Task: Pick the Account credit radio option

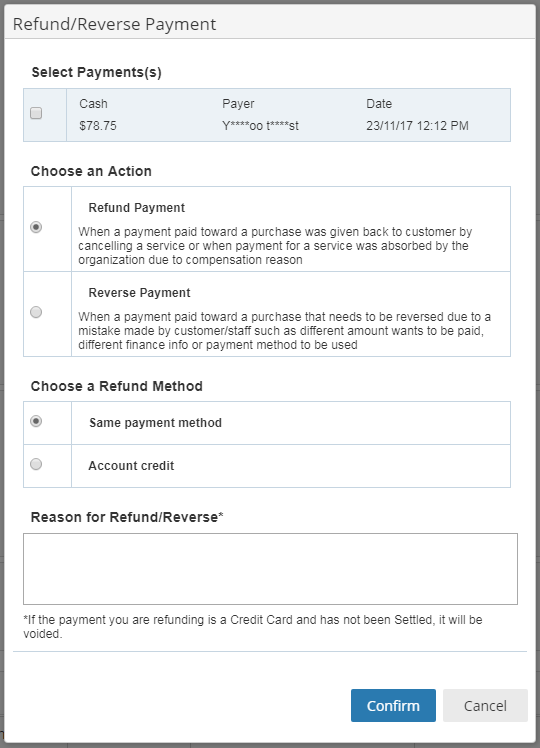Action: (36, 464)
